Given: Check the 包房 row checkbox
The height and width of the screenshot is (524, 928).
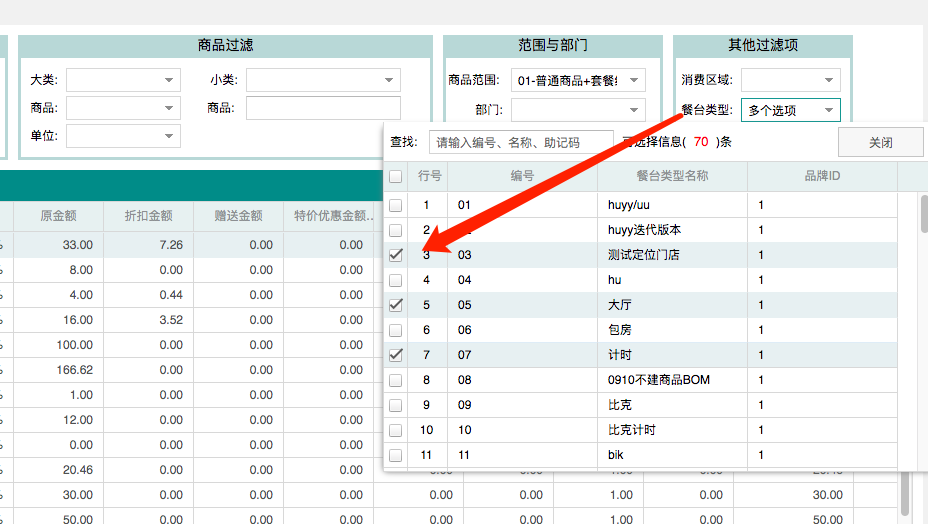Looking at the screenshot, I should (396, 330).
